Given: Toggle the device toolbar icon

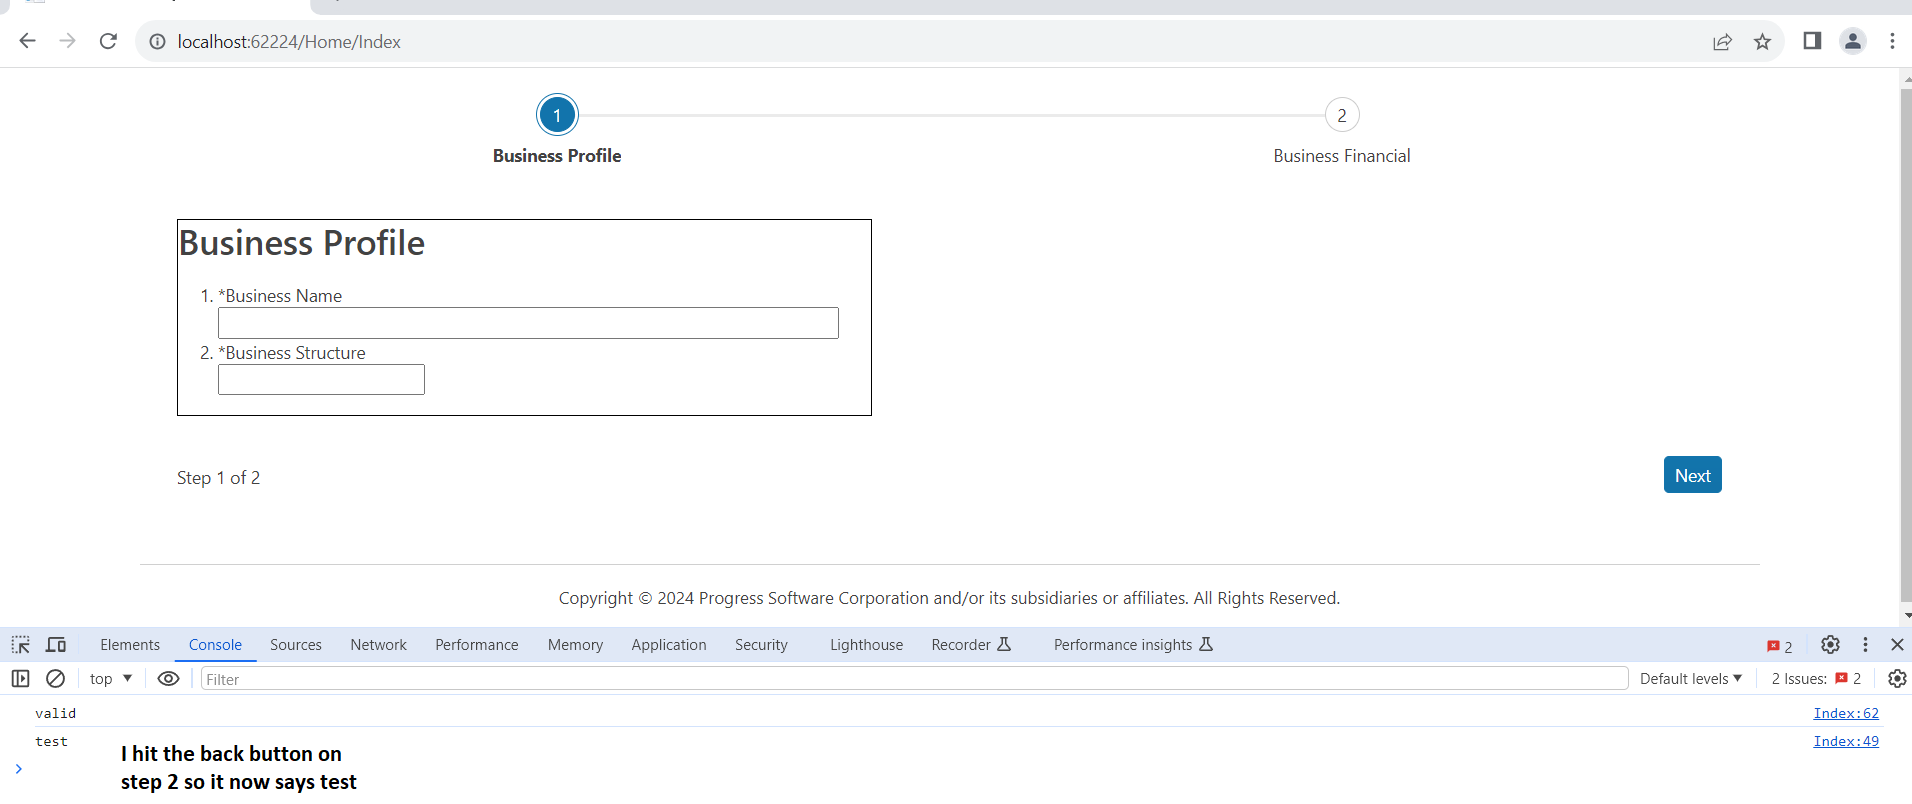Looking at the screenshot, I should (56, 645).
